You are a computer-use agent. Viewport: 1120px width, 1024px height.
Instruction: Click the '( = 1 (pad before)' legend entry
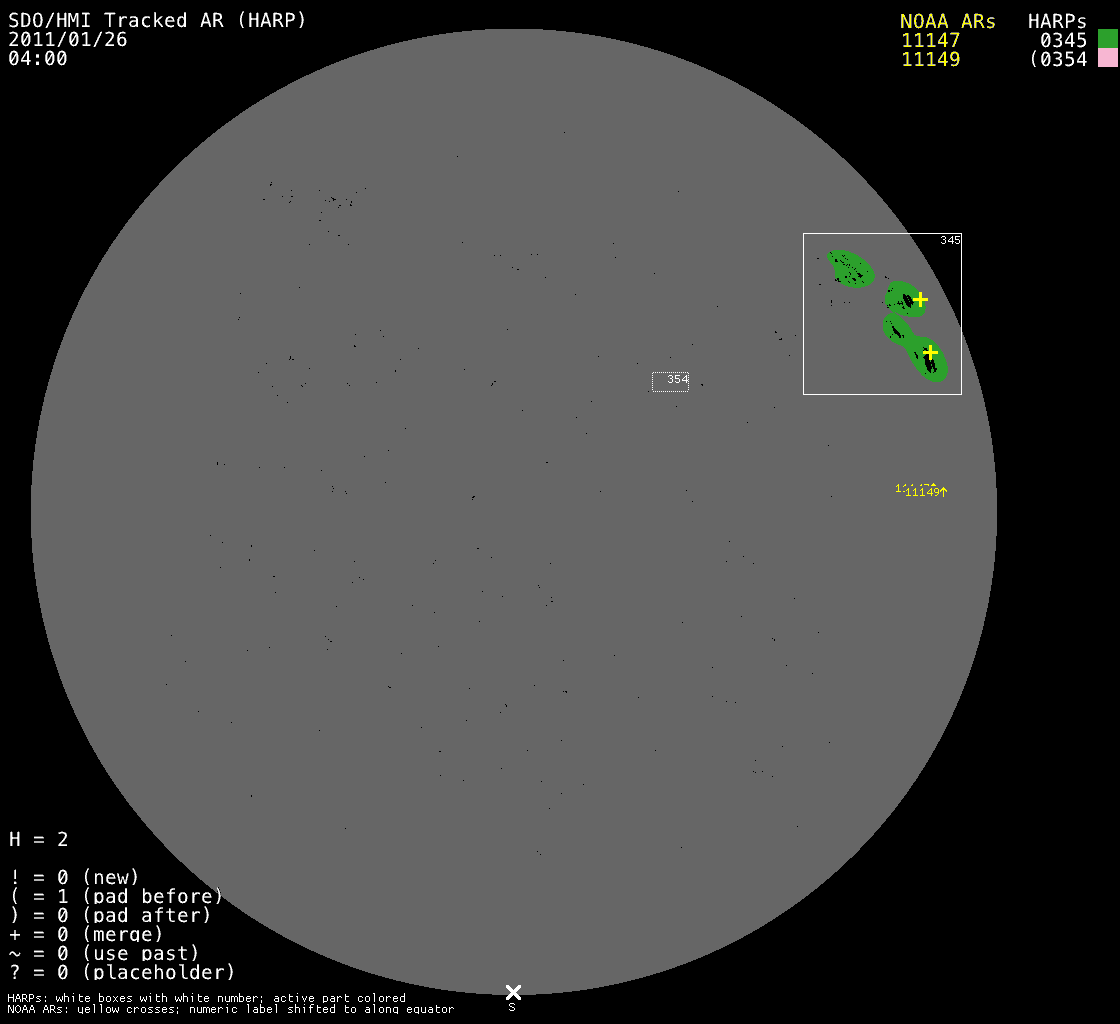click(116, 896)
